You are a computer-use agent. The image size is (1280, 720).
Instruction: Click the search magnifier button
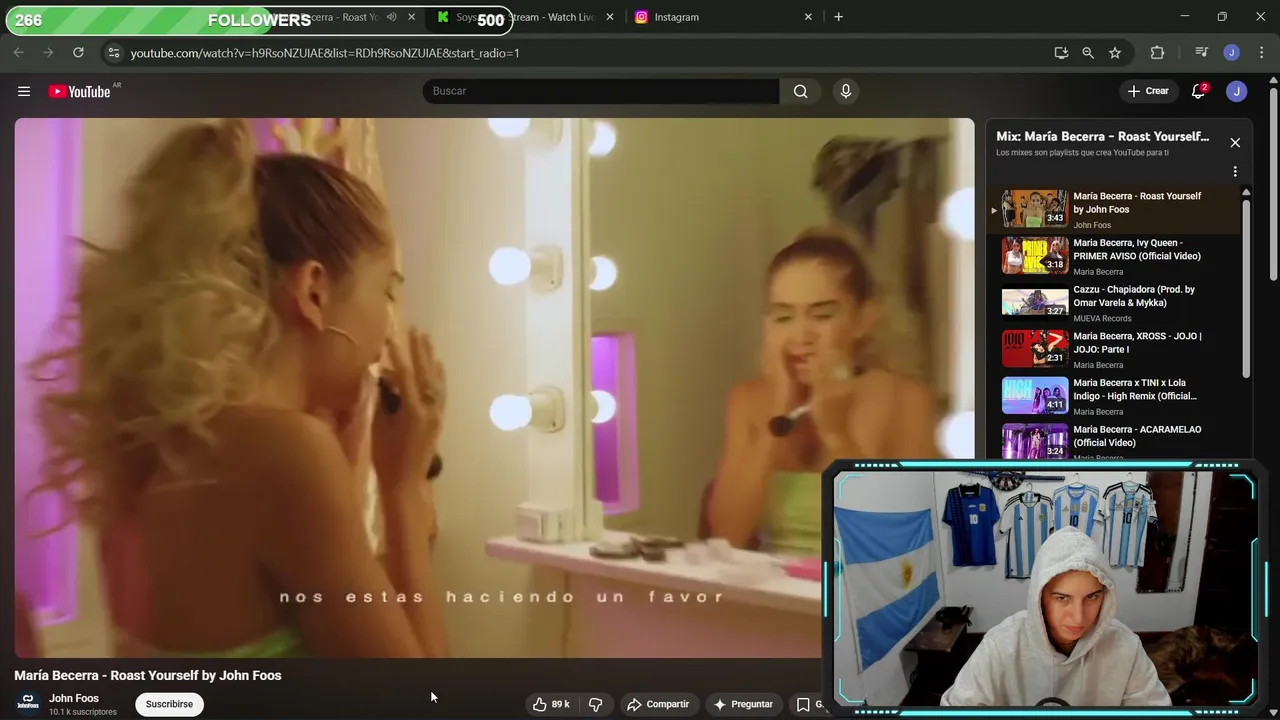[800, 91]
